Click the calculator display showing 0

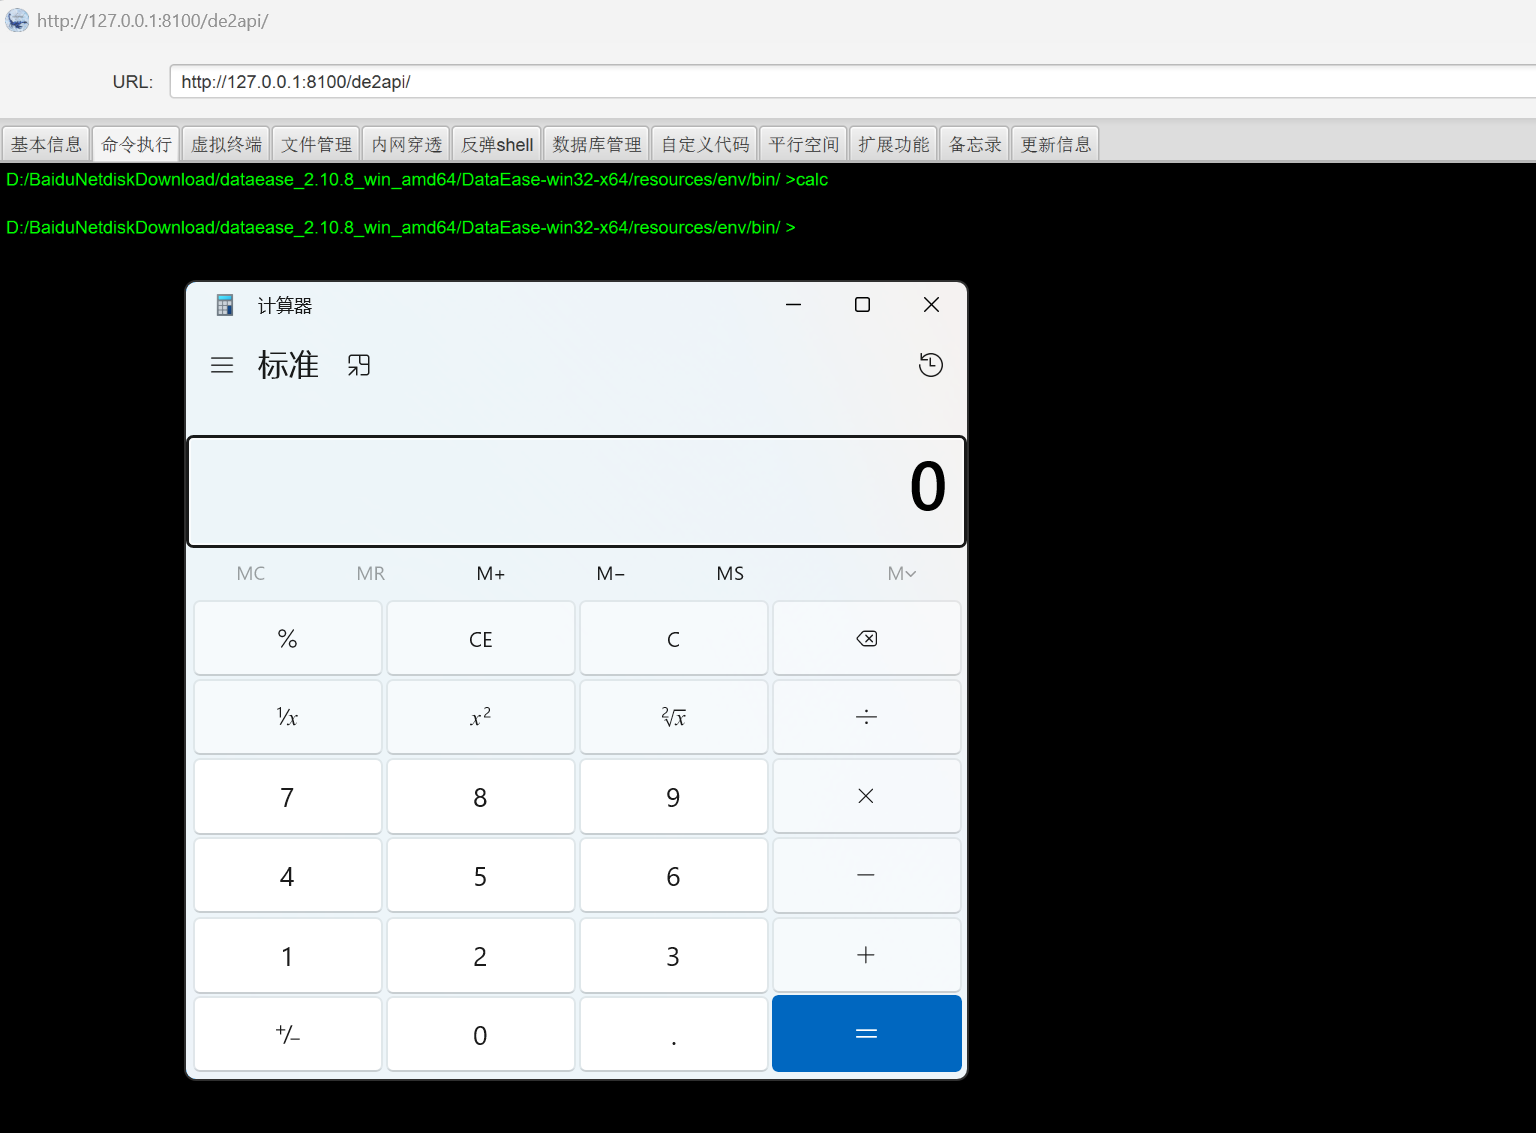pos(576,491)
